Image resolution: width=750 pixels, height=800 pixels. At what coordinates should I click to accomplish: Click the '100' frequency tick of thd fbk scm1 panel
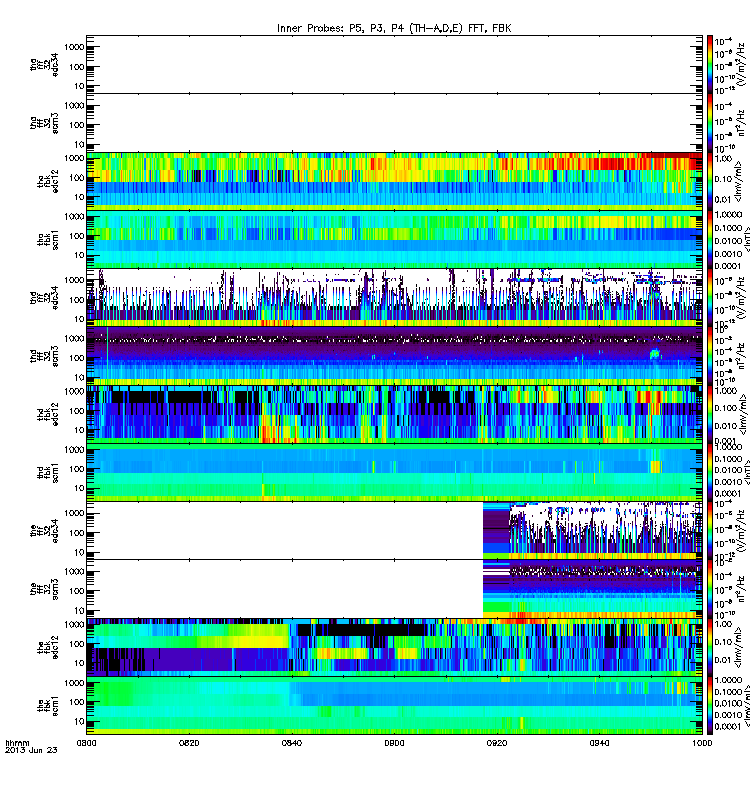(77, 469)
